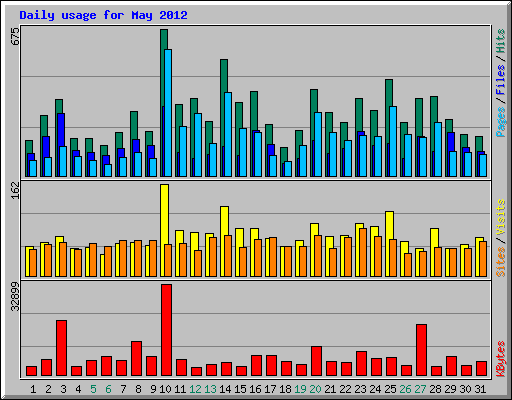Click day label 29 on the x-axis
This screenshot has width=512, height=400.
pos(450,389)
